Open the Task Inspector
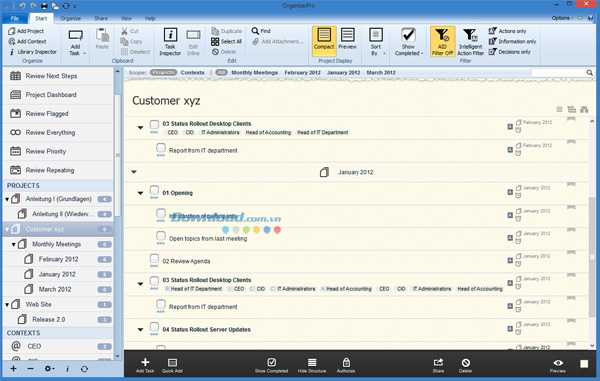Image resolution: width=600 pixels, height=381 pixels. pyautogui.click(x=170, y=42)
